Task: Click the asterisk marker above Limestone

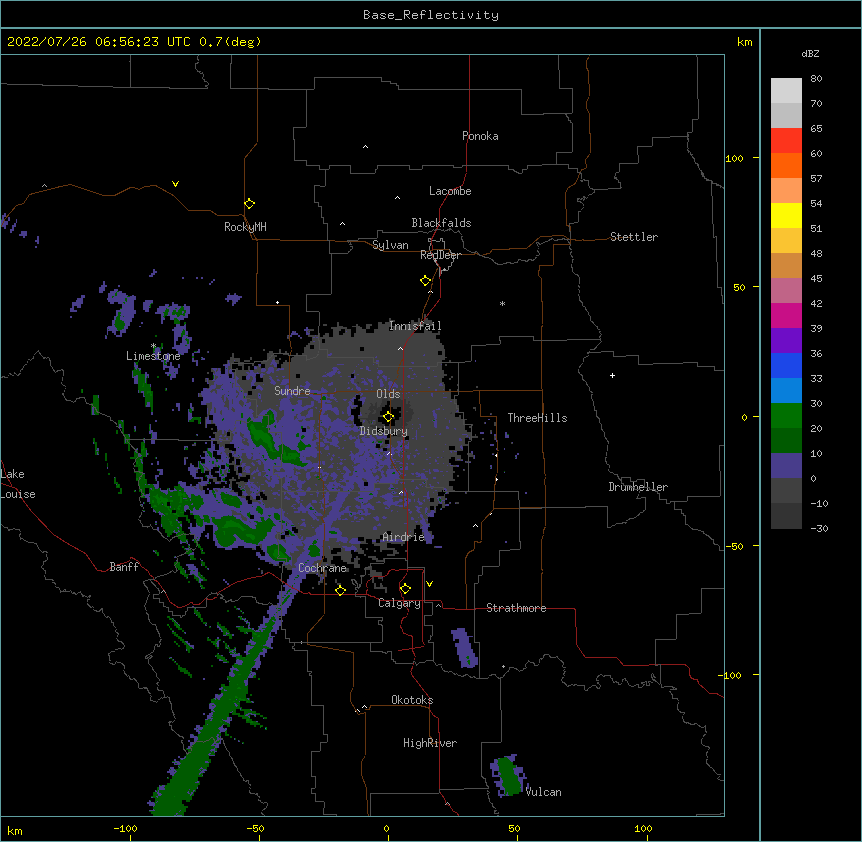Action: 153,346
